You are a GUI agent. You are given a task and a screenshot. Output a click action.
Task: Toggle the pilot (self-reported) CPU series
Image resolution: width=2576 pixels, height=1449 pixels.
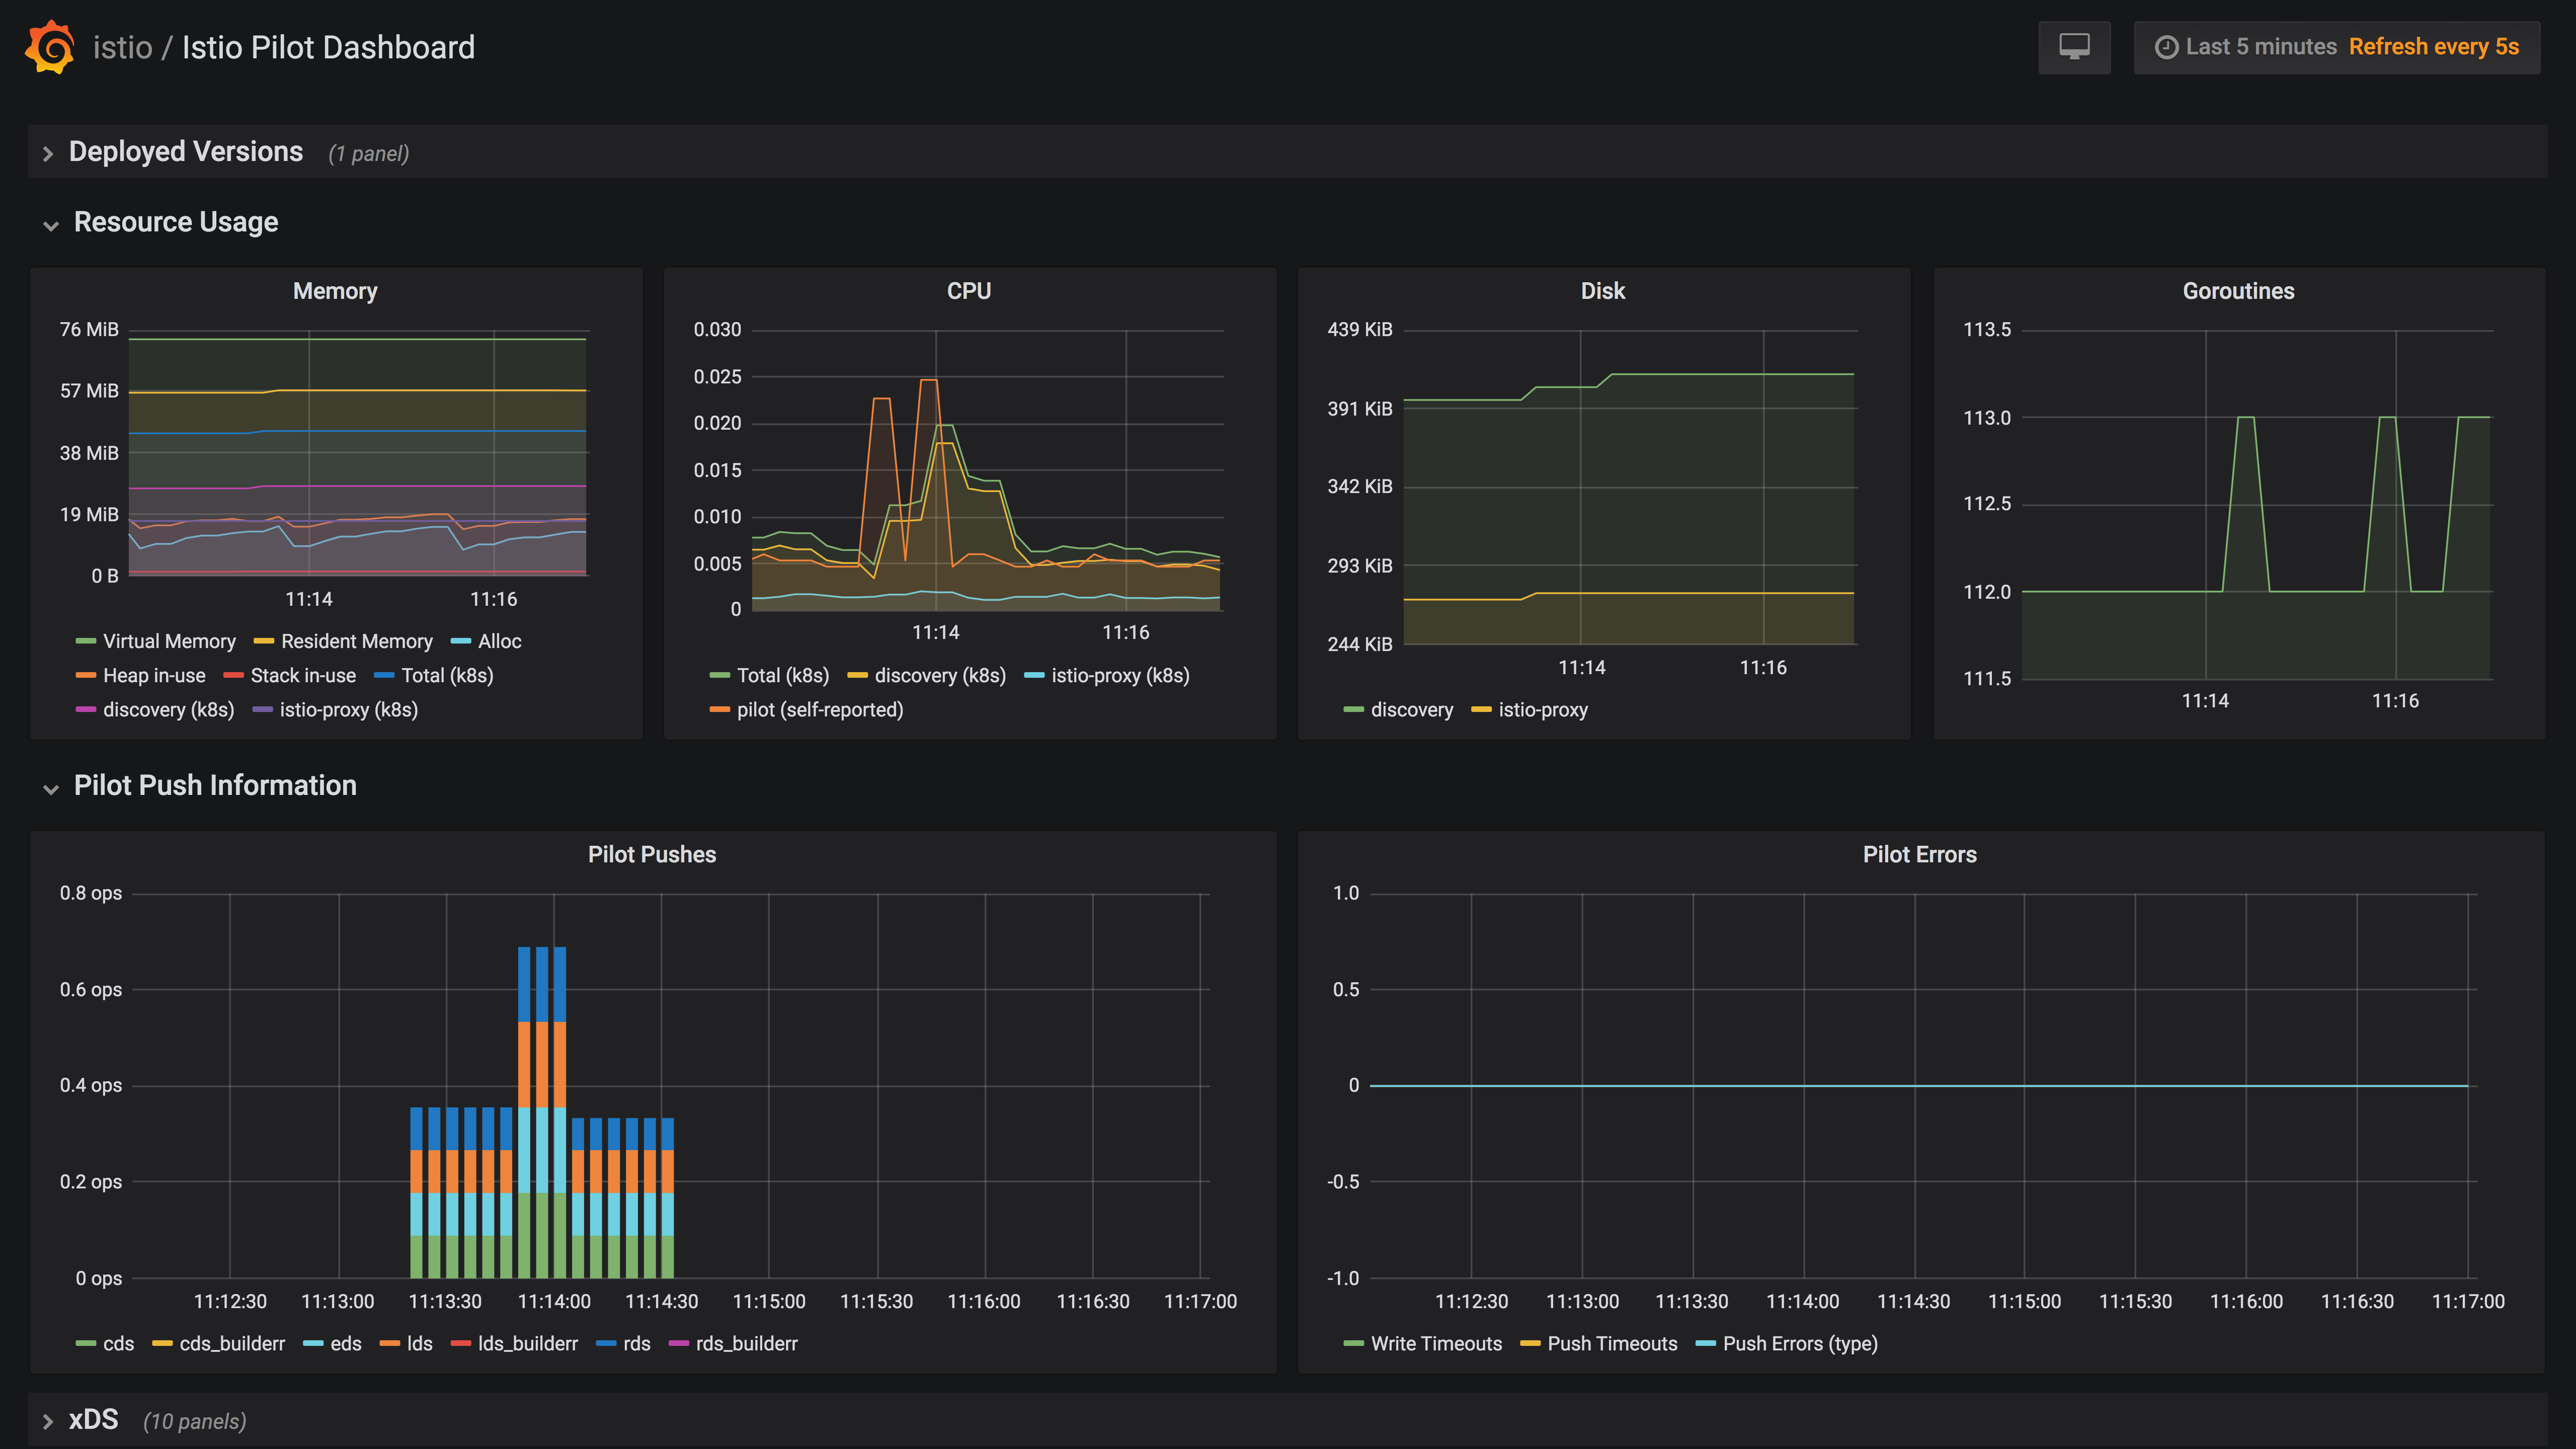pos(820,710)
